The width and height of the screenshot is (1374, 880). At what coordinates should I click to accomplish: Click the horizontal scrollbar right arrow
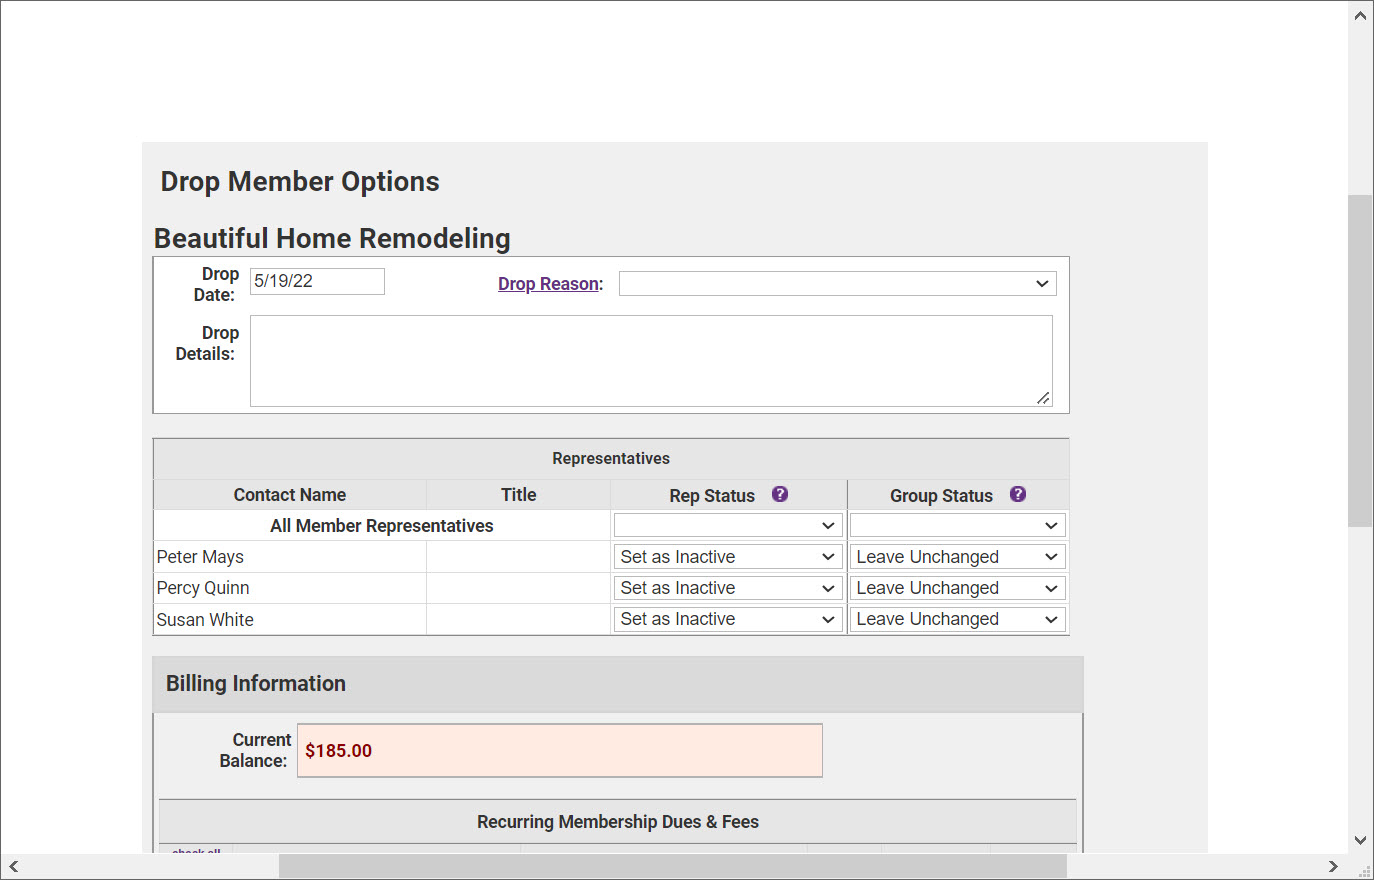[1333, 866]
